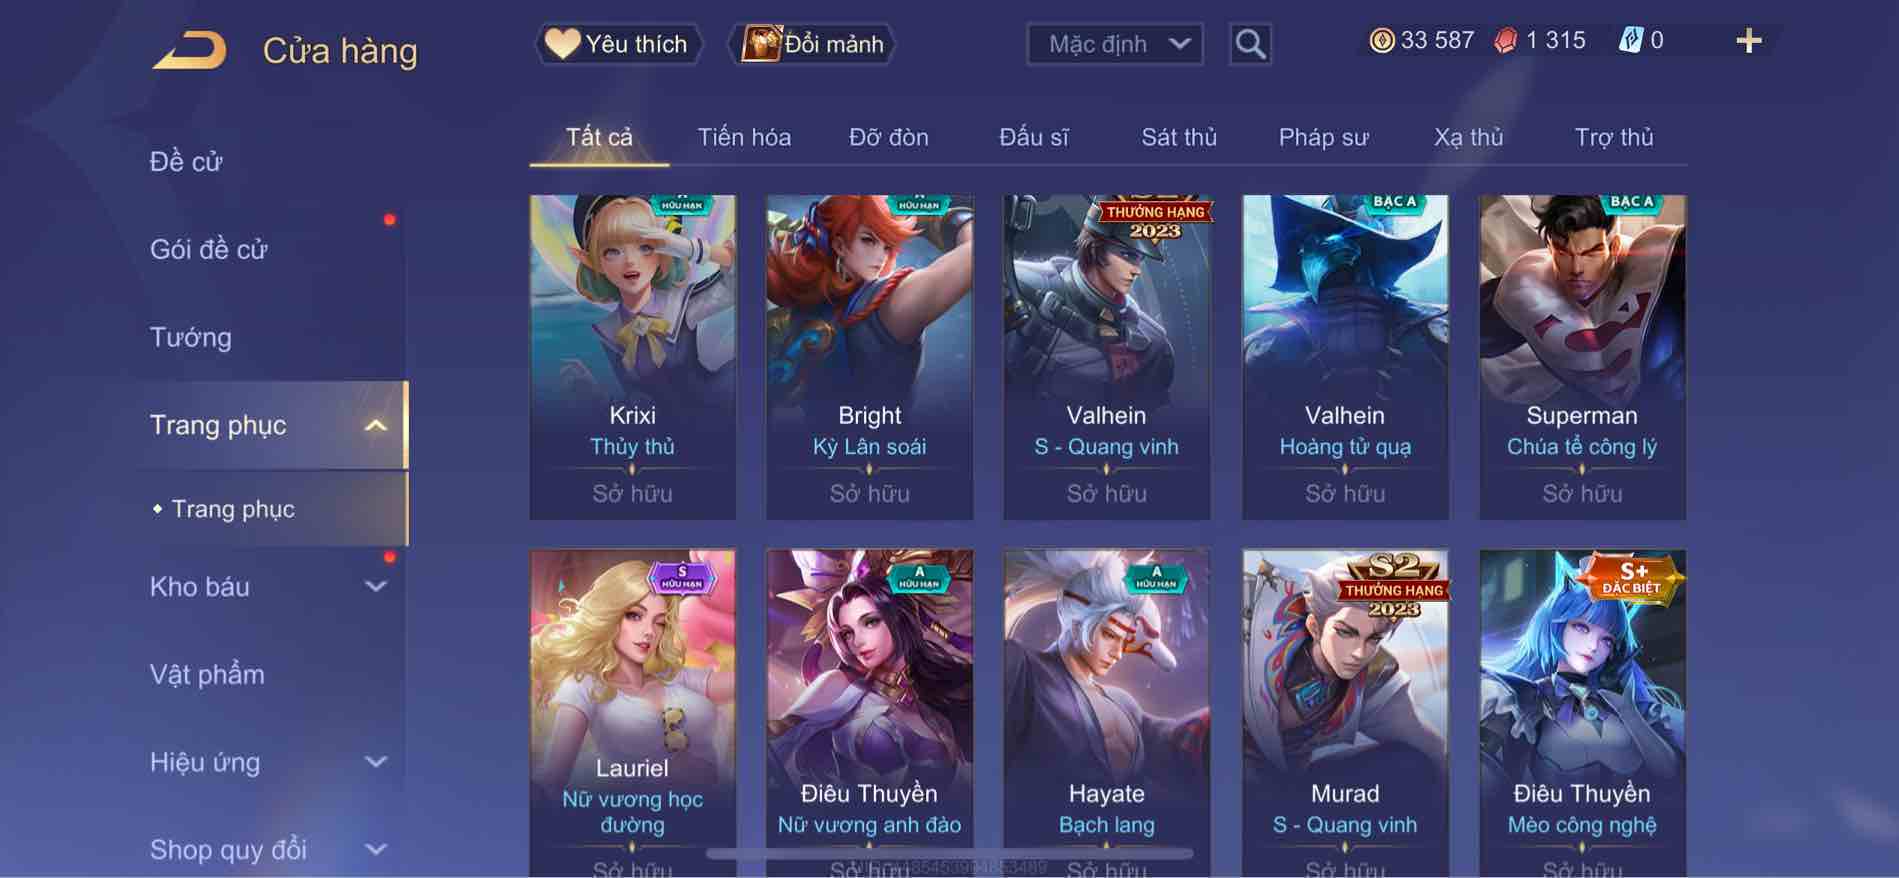Open Tướng in the sidebar

coord(191,337)
